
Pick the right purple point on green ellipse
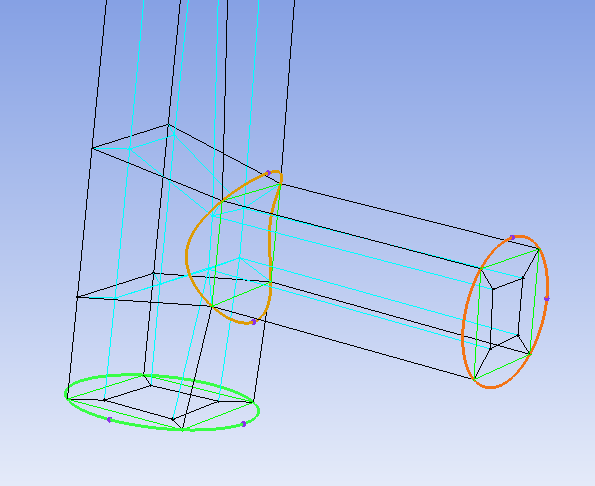[244, 424]
